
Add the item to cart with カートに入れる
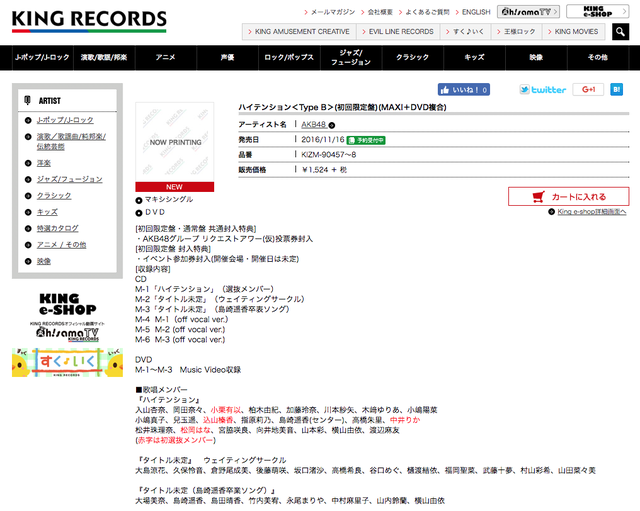(x=569, y=197)
